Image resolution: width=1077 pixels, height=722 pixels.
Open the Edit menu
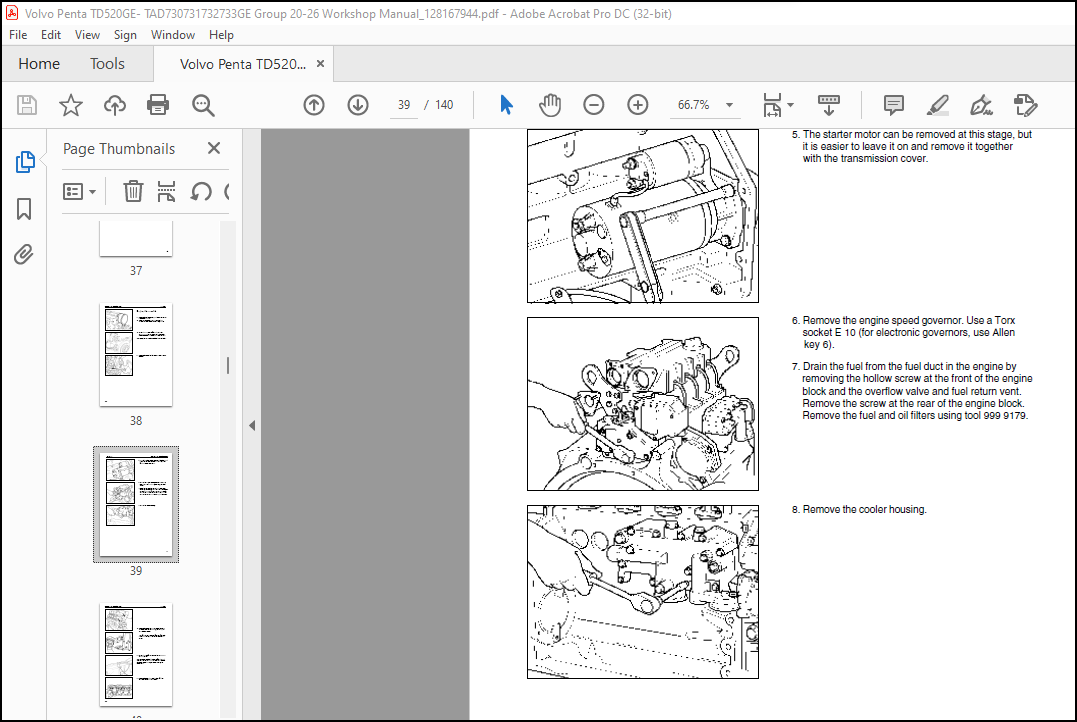(x=51, y=34)
